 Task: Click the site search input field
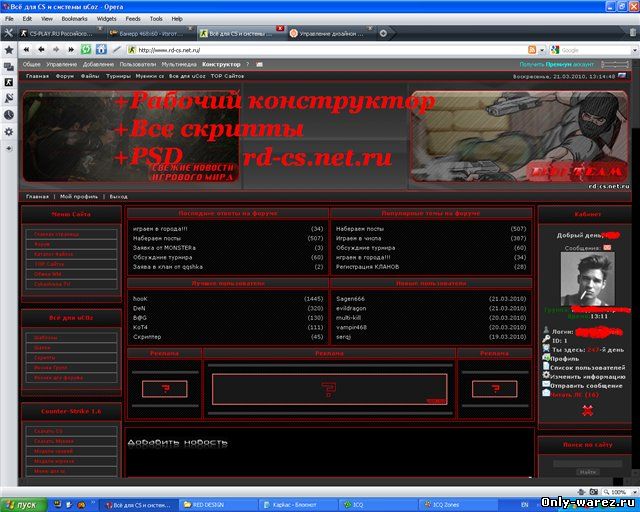click(587, 461)
